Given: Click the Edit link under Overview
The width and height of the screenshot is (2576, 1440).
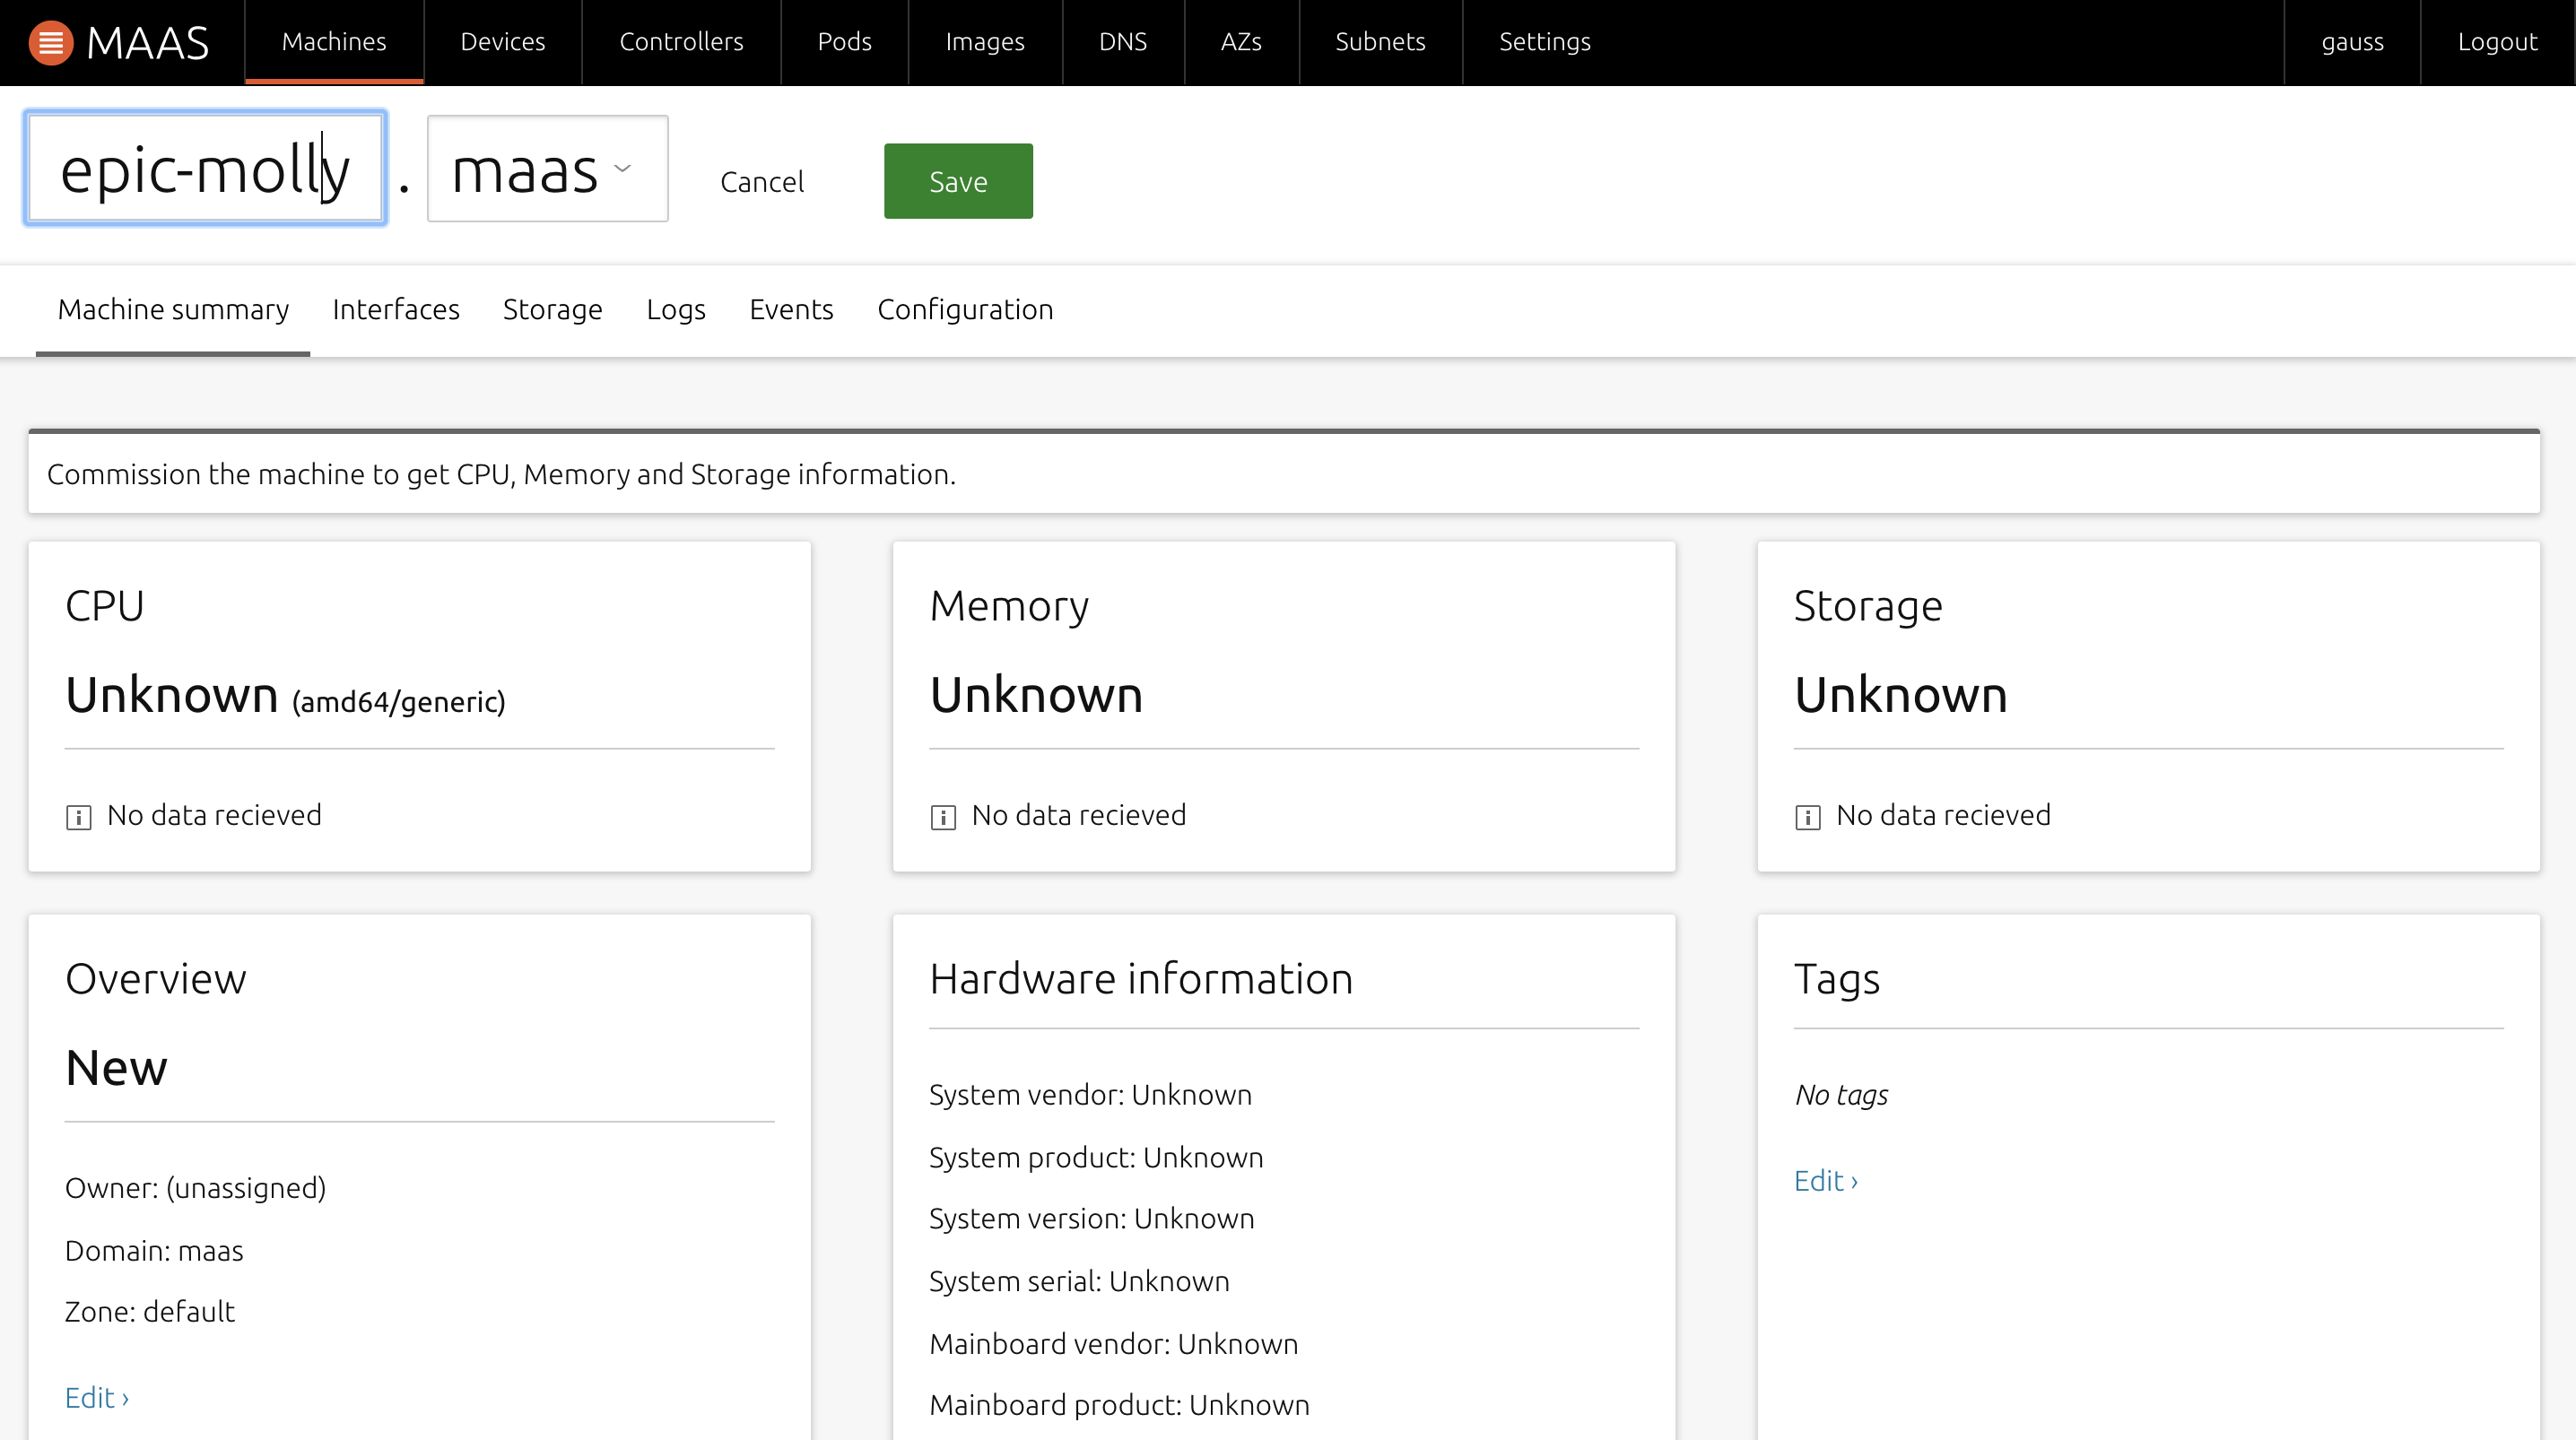Looking at the screenshot, I should click(96, 1397).
